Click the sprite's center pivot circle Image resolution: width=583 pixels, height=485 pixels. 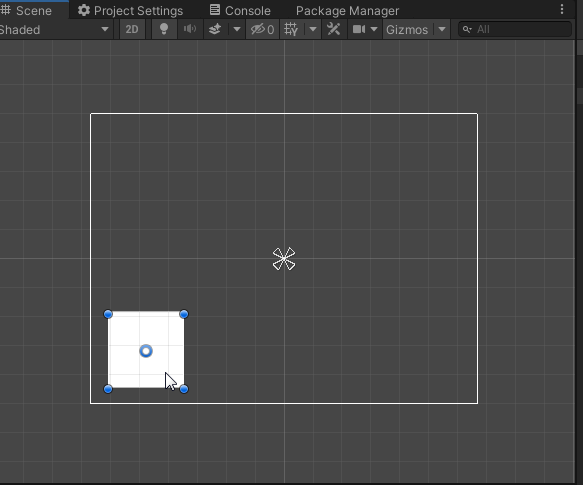(146, 351)
